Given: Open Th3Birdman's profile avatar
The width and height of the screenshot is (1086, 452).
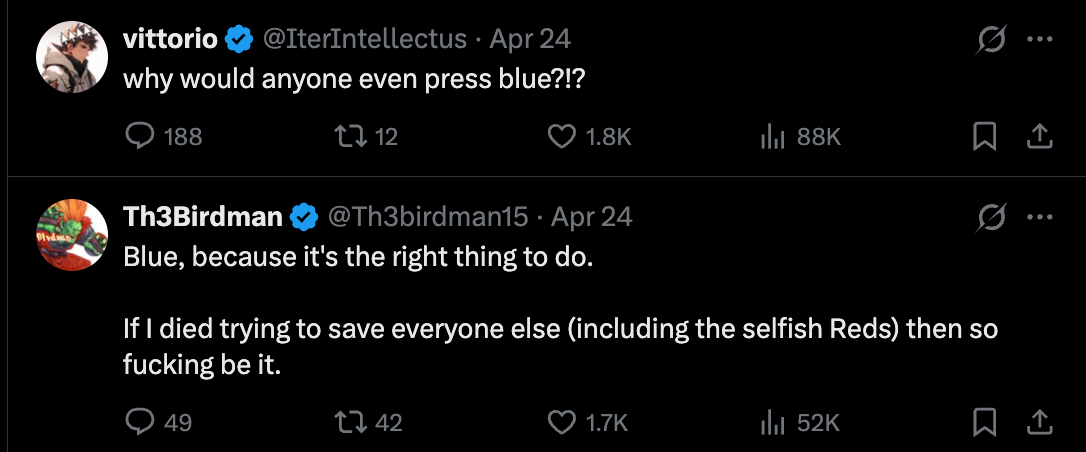Looking at the screenshot, I should coord(72,235).
